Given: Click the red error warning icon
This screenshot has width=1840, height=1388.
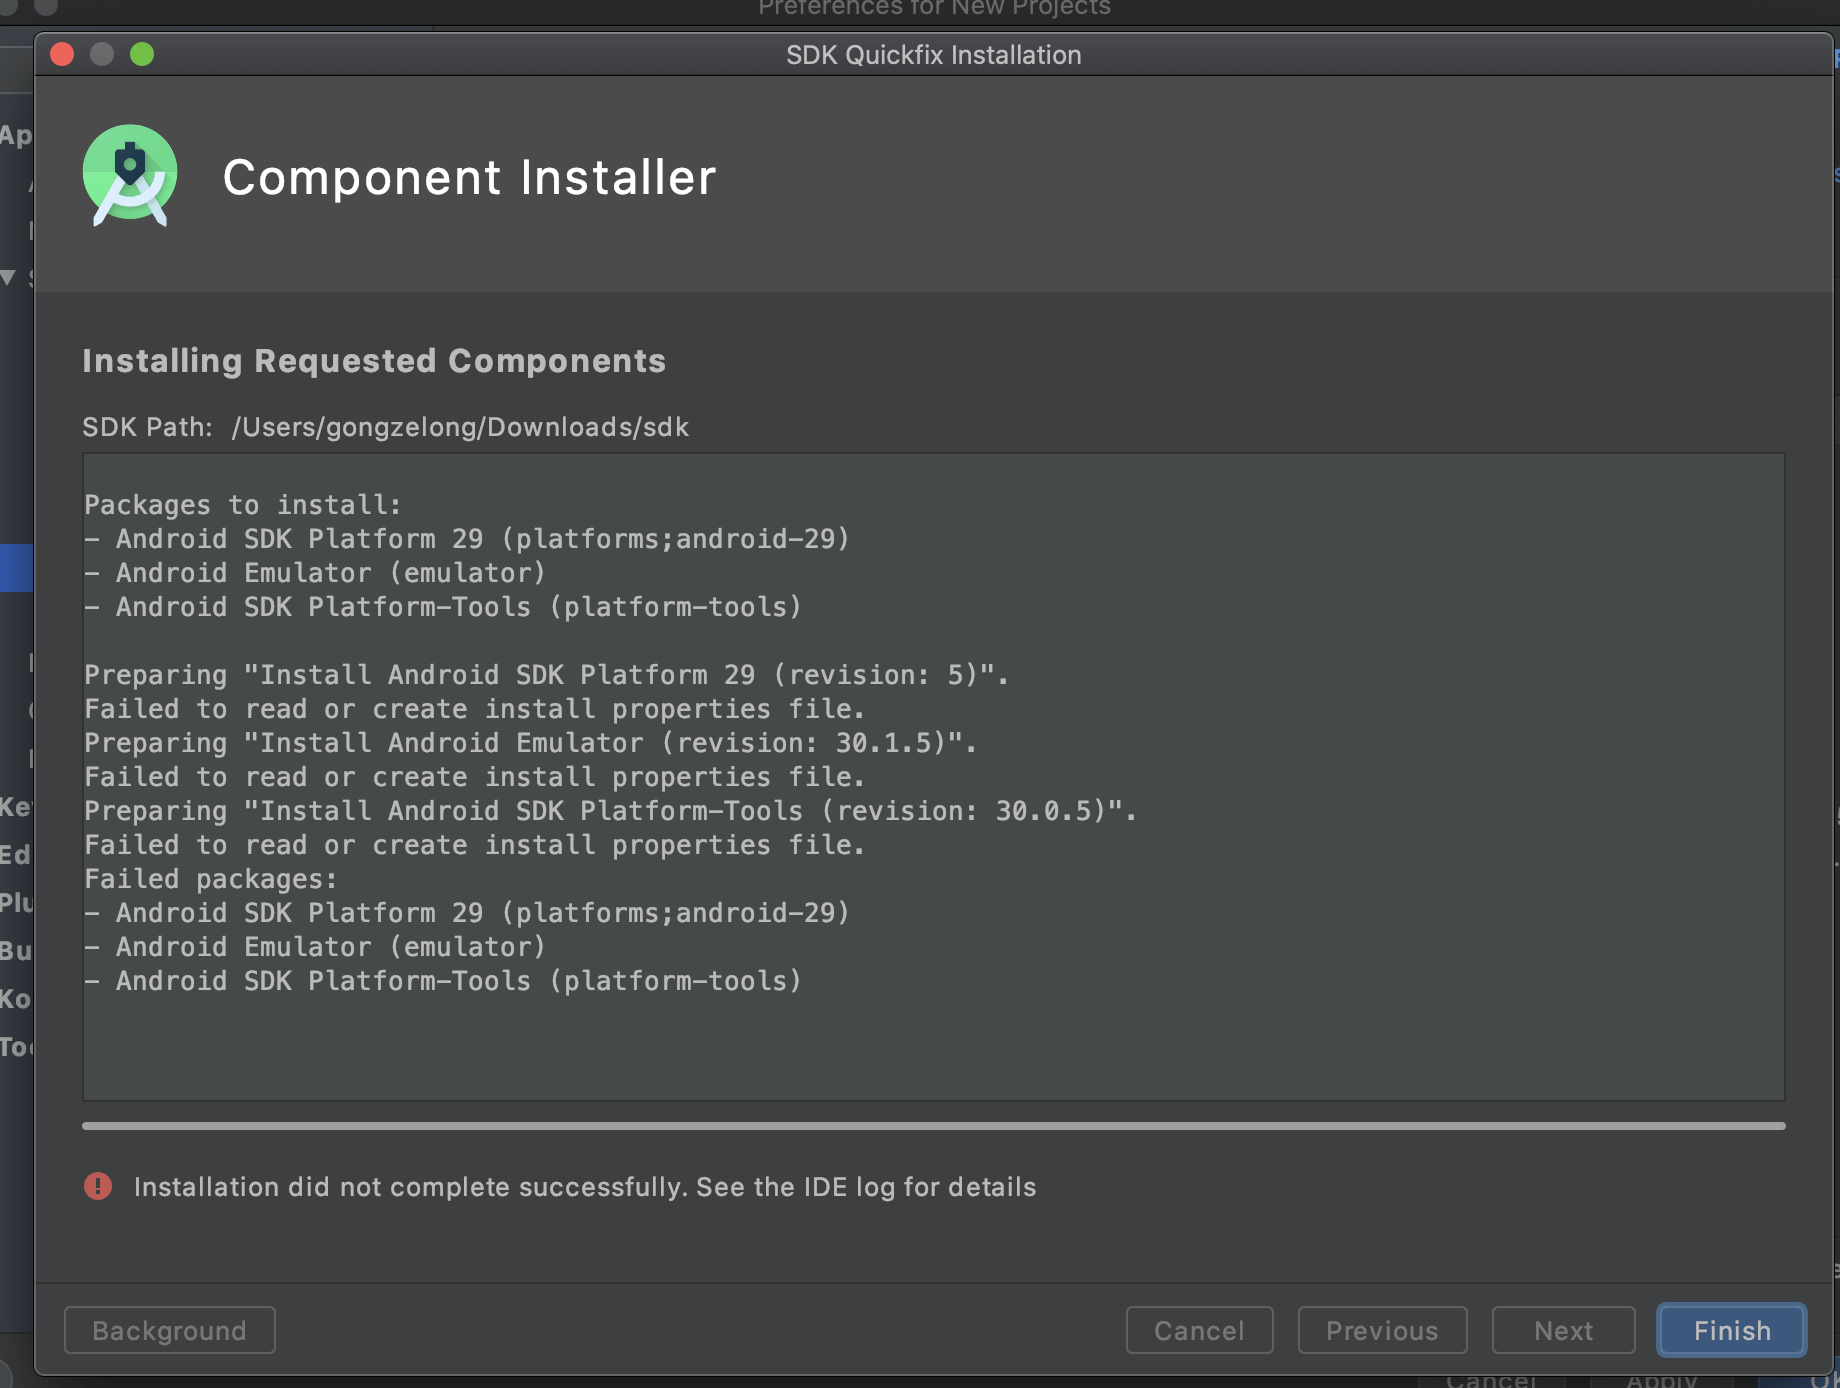Looking at the screenshot, I should pos(98,1186).
